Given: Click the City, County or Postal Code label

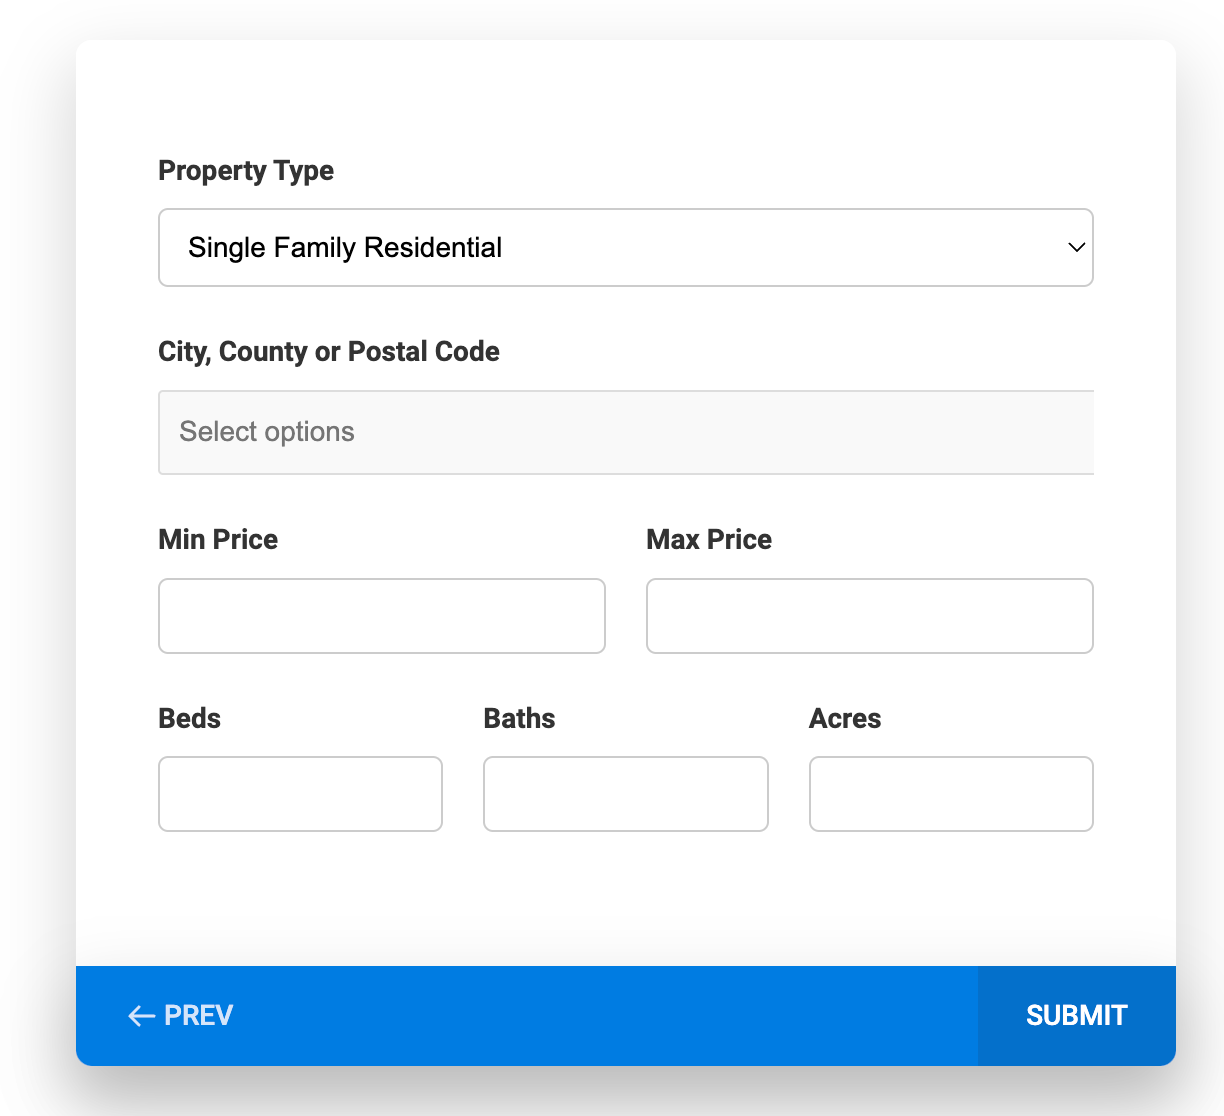Looking at the screenshot, I should [x=329, y=352].
